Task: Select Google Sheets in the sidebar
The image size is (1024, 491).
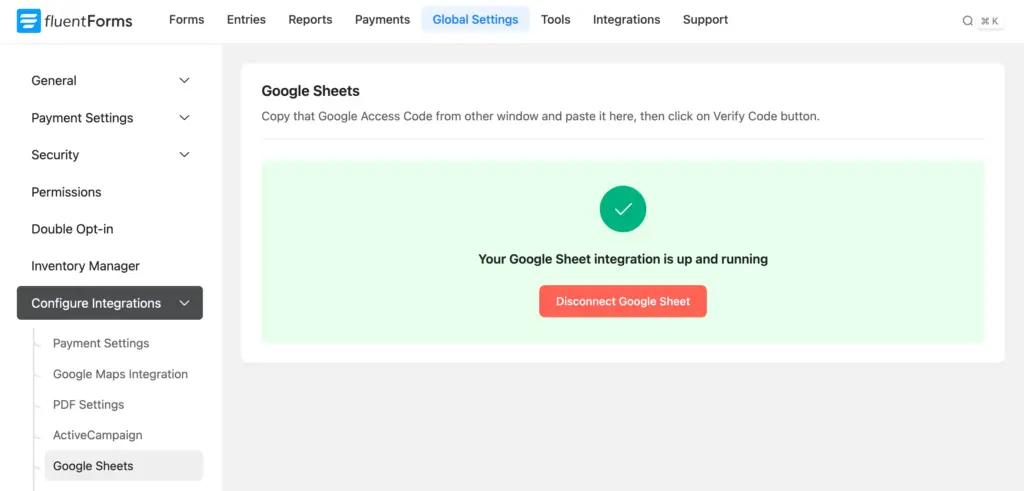Action: (123, 466)
